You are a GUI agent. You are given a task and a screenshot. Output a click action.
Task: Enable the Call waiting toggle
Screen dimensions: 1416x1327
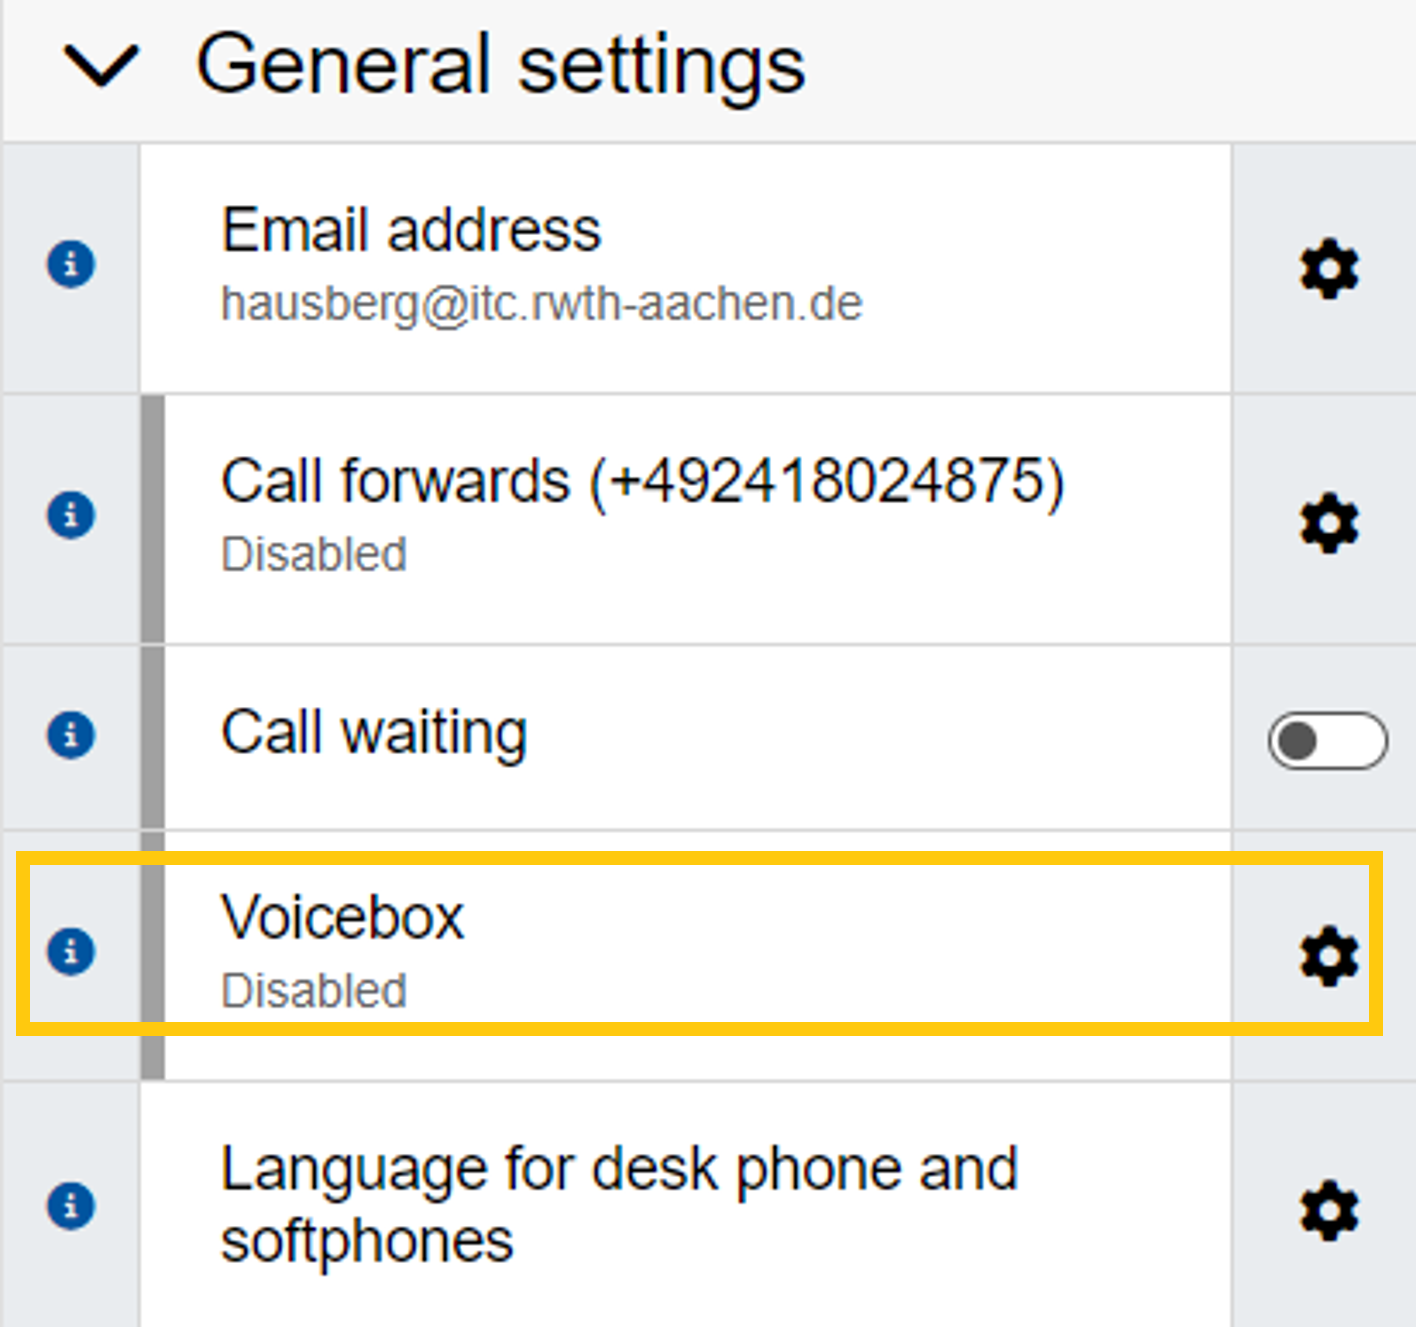(1327, 741)
